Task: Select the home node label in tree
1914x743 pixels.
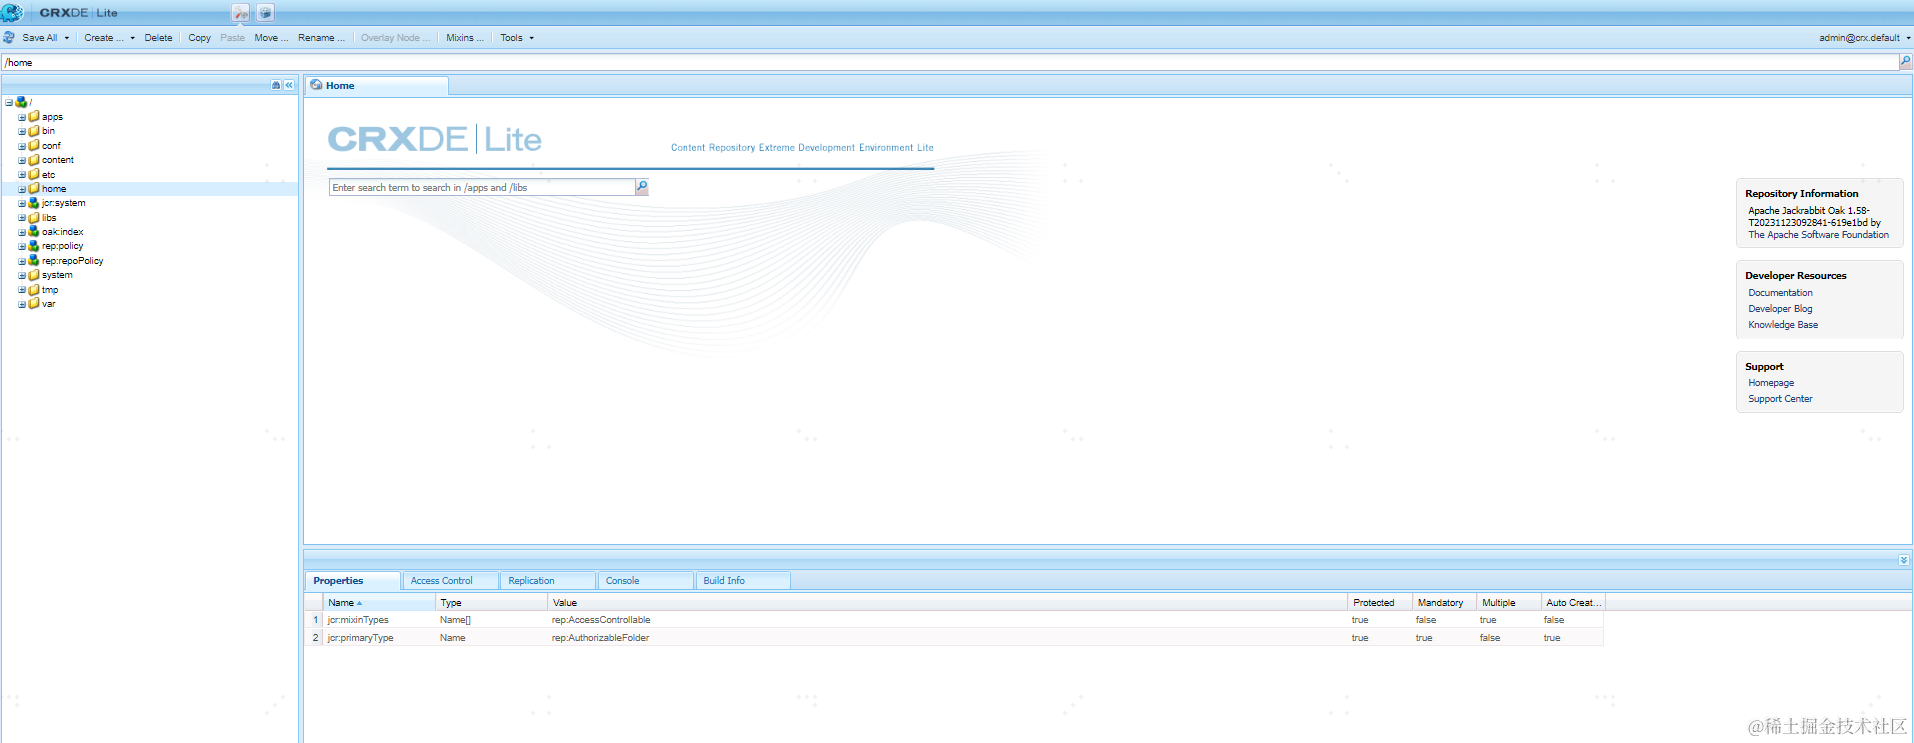Action: pos(54,189)
